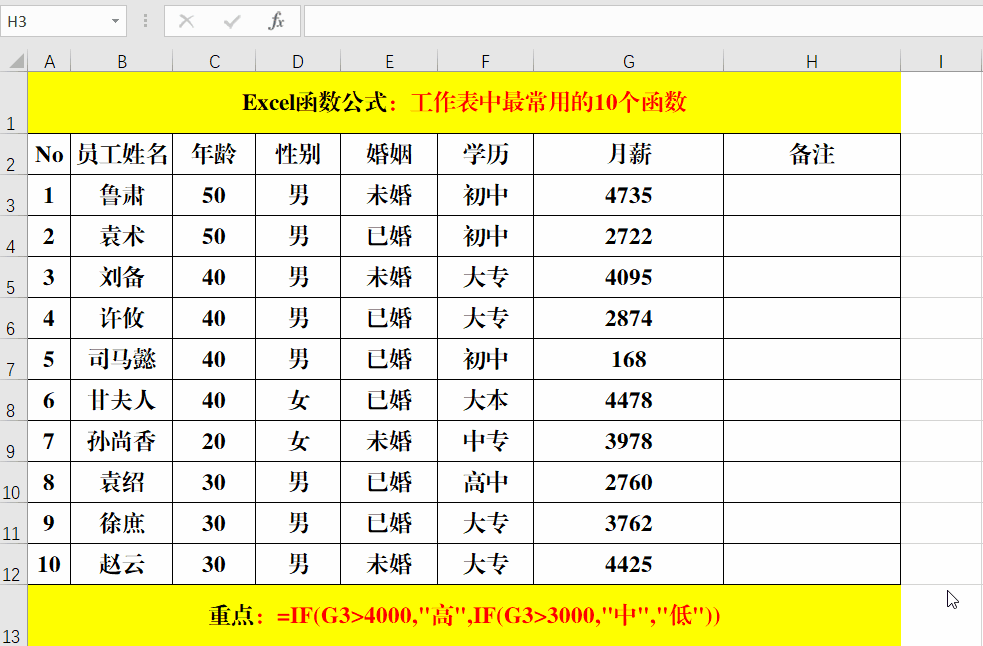
Task: Open the Insert Function fx dialog
Action: 276,21
